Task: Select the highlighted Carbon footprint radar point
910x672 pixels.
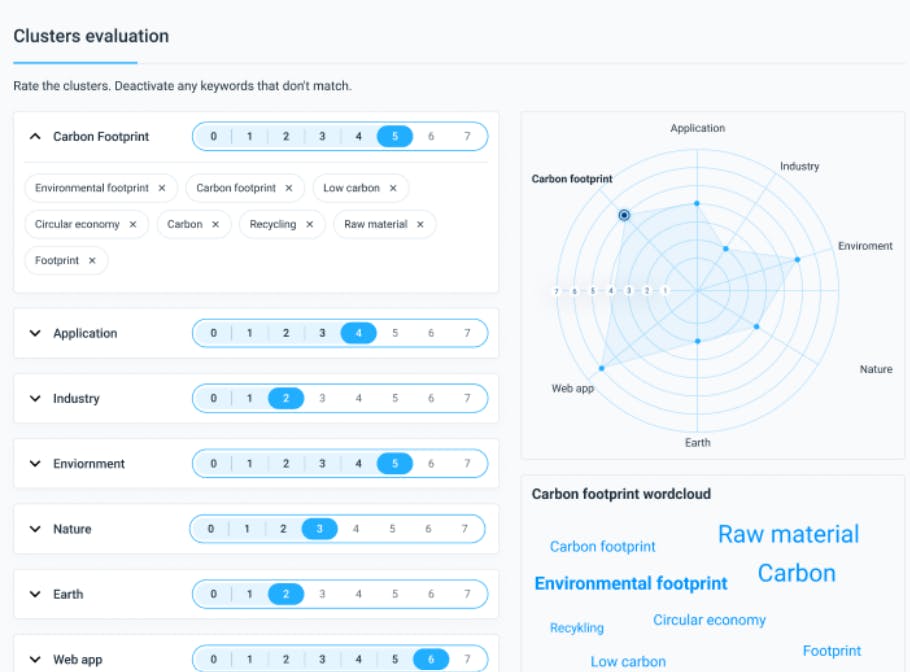Action: click(x=624, y=215)
